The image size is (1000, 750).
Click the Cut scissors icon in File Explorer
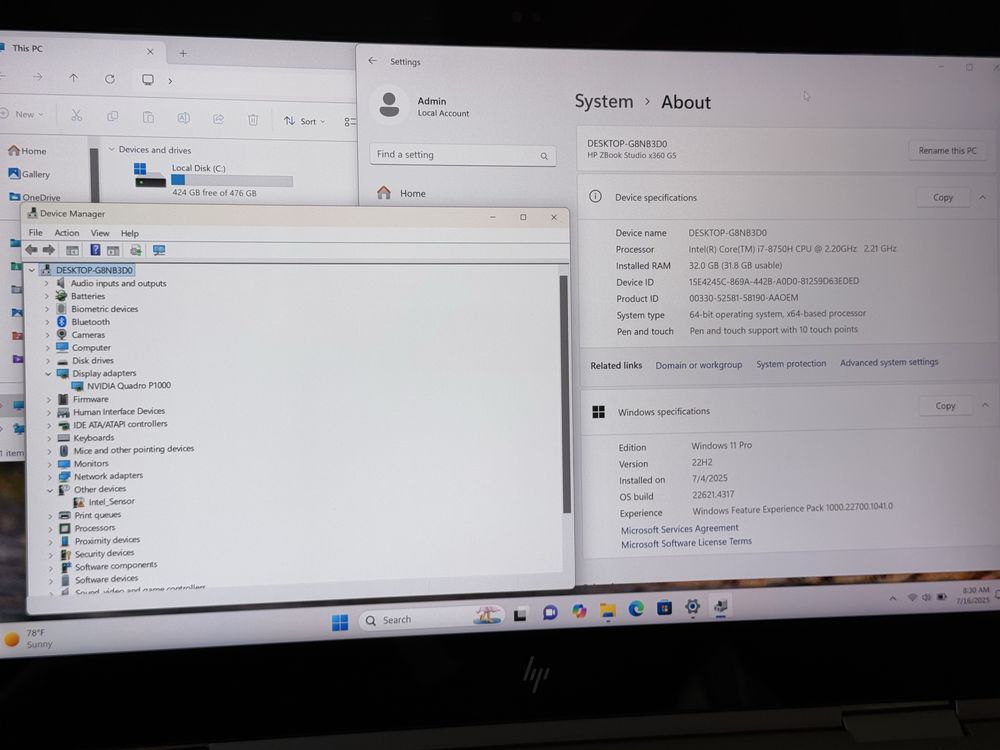pos(77,115)
